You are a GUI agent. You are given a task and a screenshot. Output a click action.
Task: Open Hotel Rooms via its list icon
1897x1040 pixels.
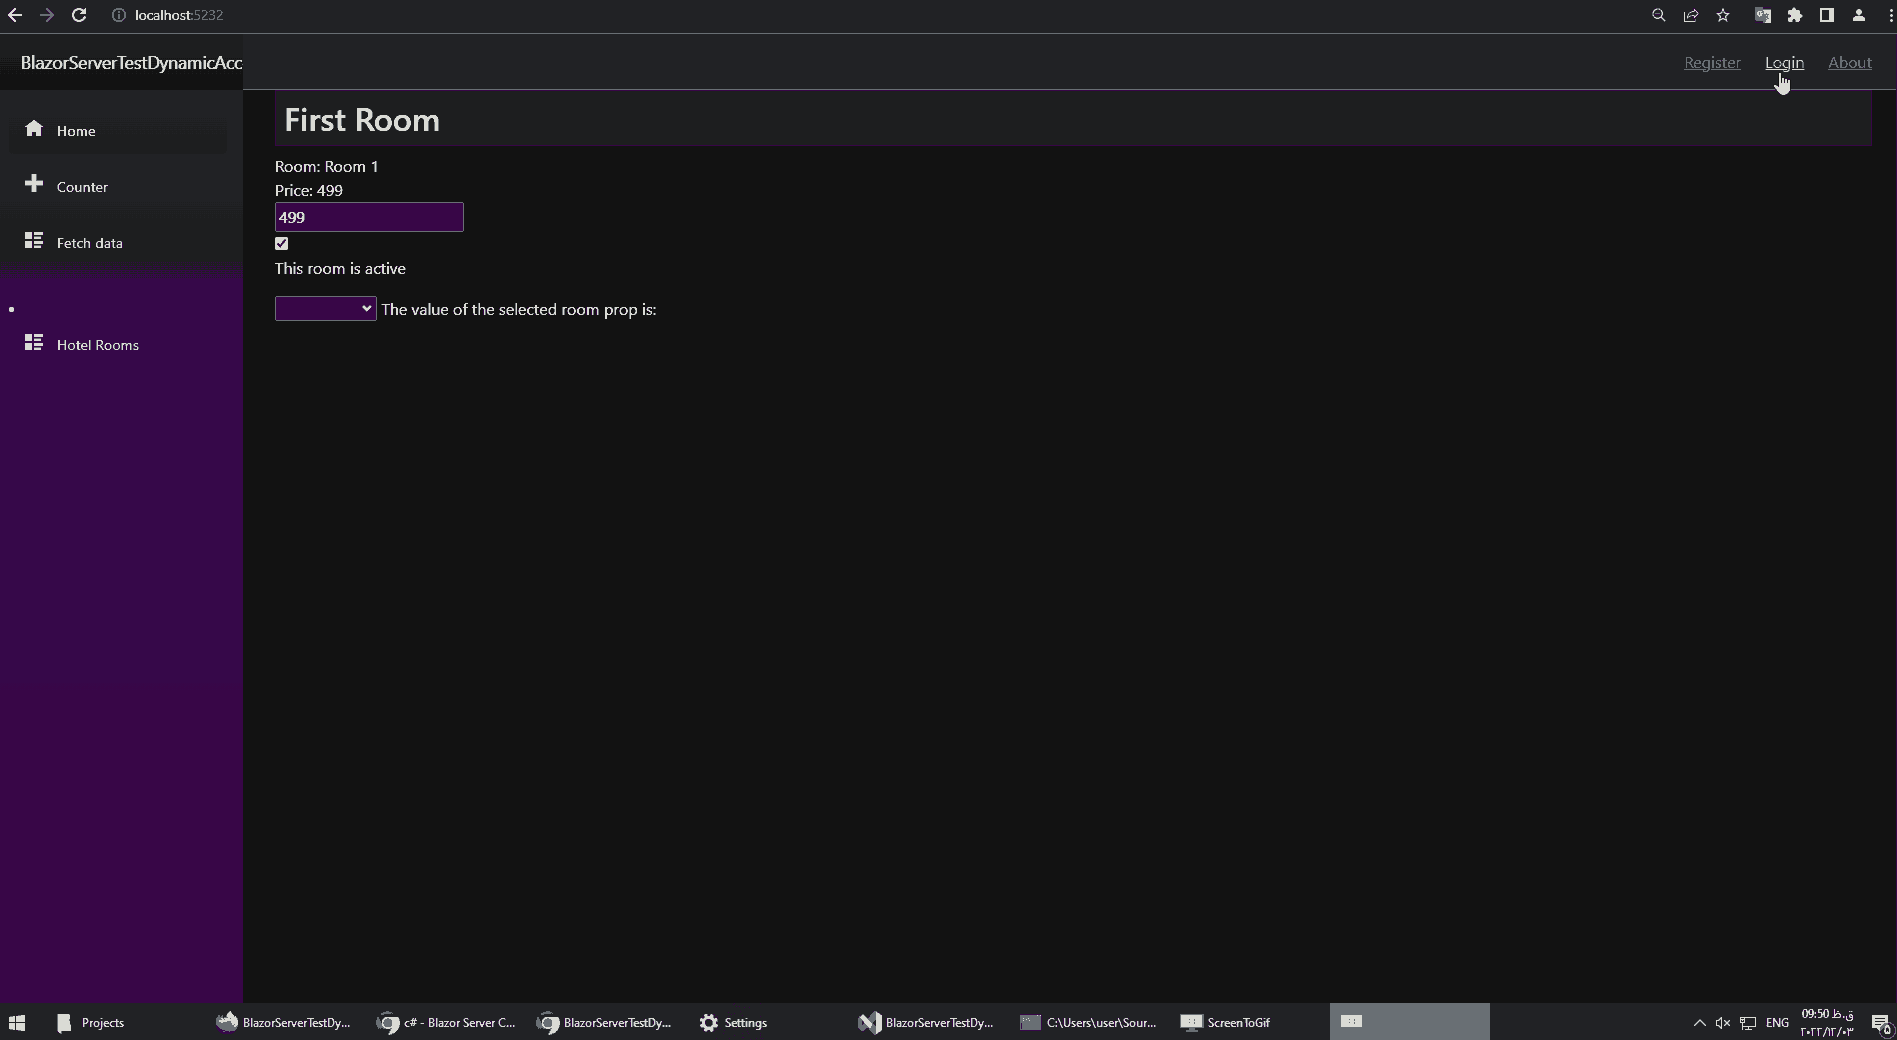(x=35, y=343)
